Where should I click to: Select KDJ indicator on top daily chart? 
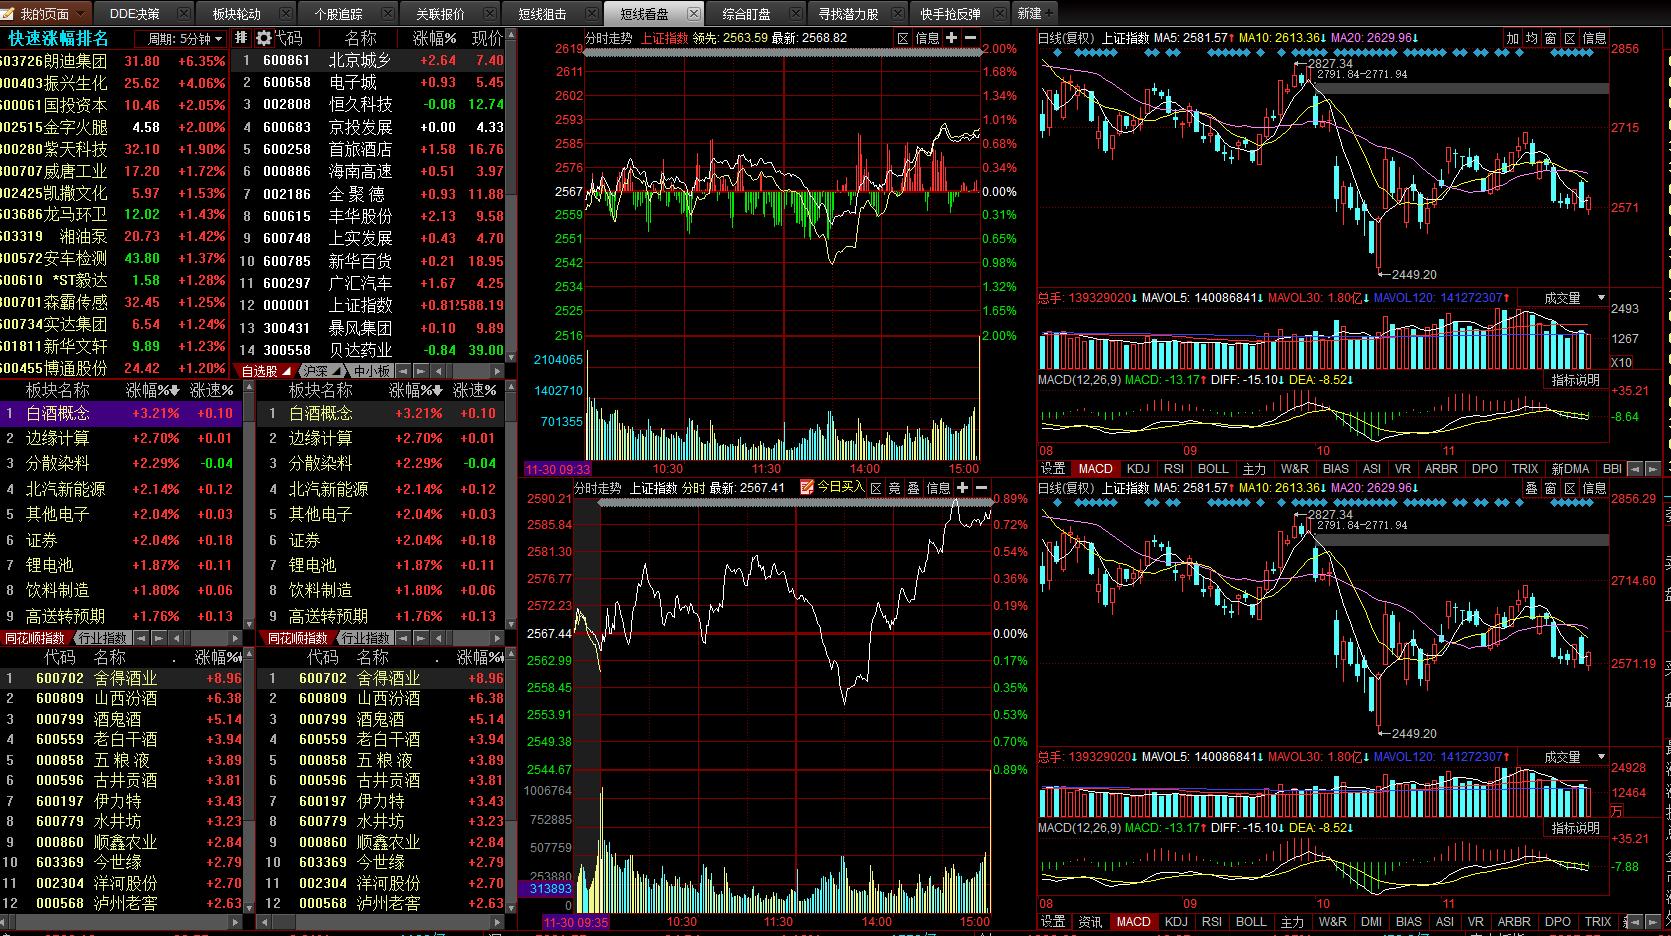(1138, 468)
